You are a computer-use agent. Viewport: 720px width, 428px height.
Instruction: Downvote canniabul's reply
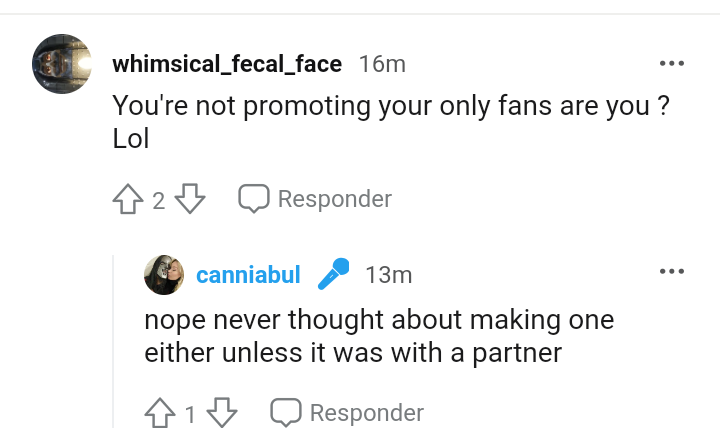pos(222,413)
